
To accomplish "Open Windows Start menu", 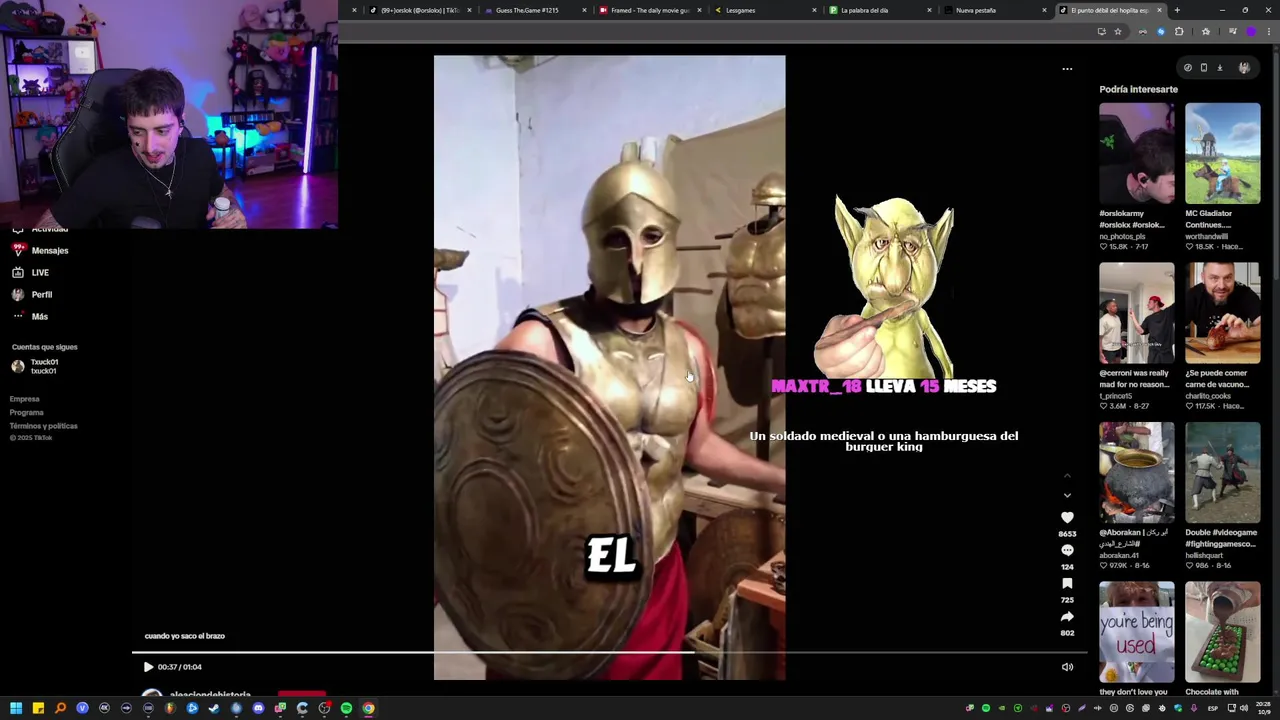I will tap(16, 708).
